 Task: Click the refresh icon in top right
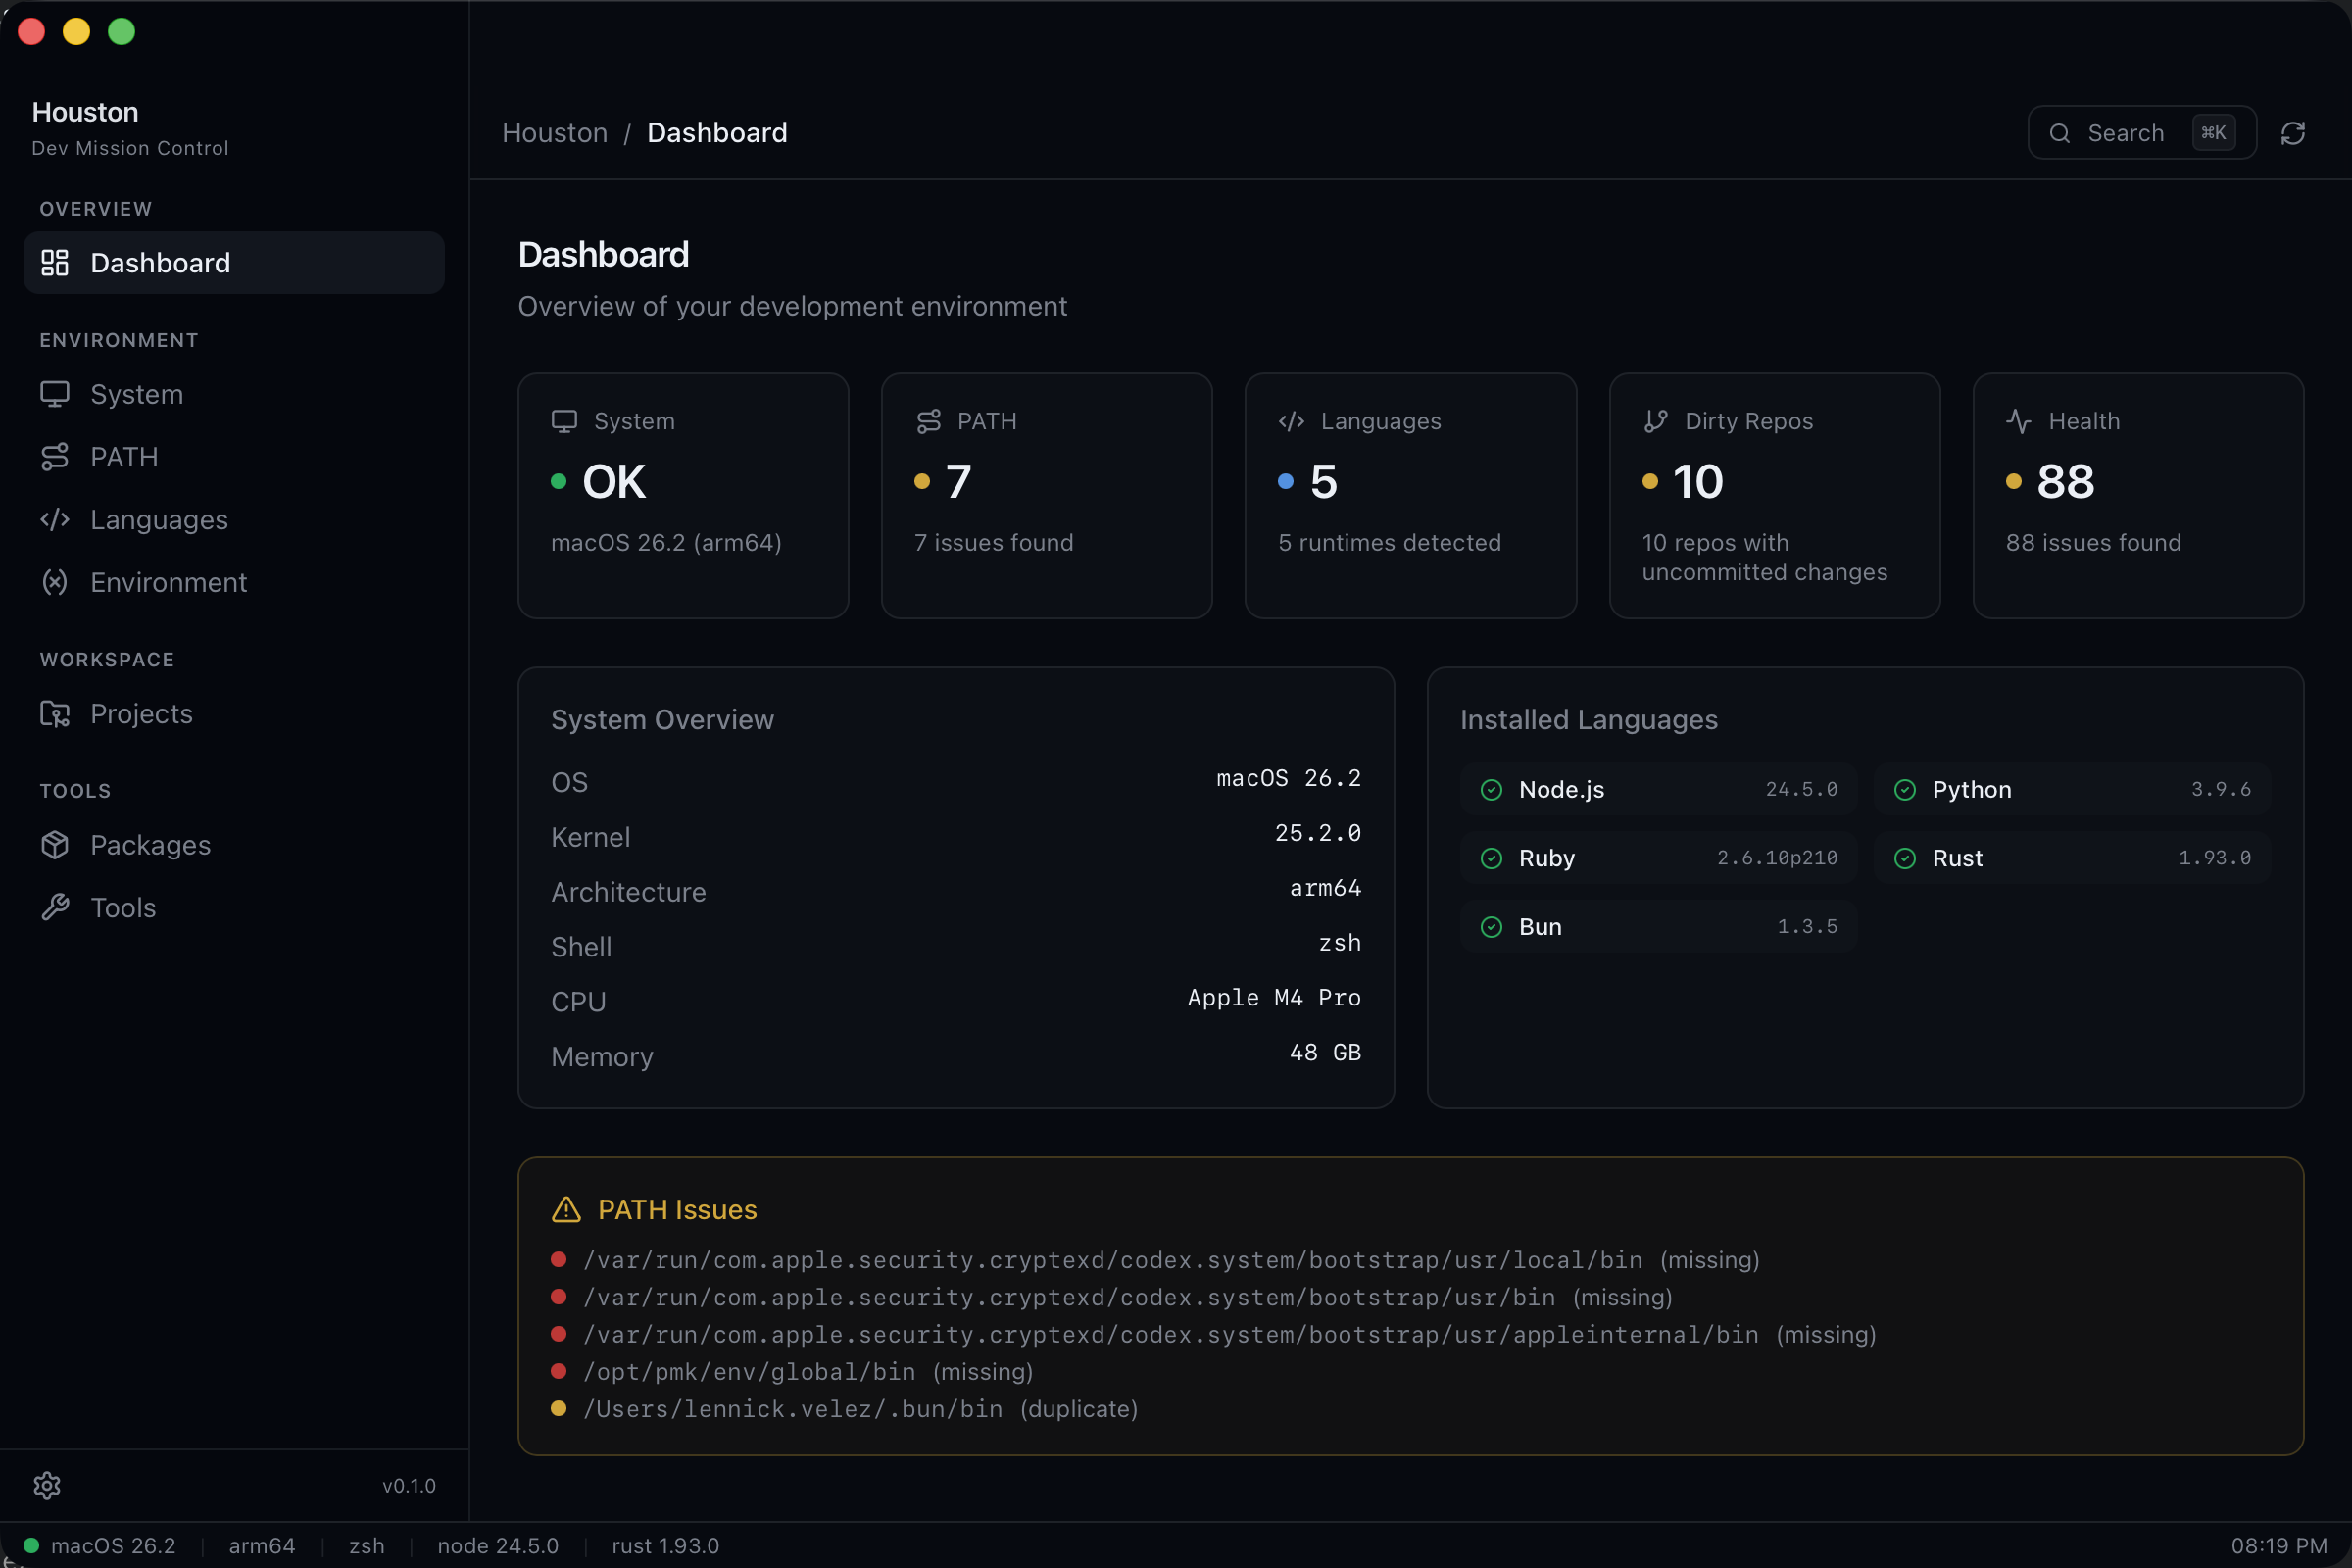(2293, 132)
